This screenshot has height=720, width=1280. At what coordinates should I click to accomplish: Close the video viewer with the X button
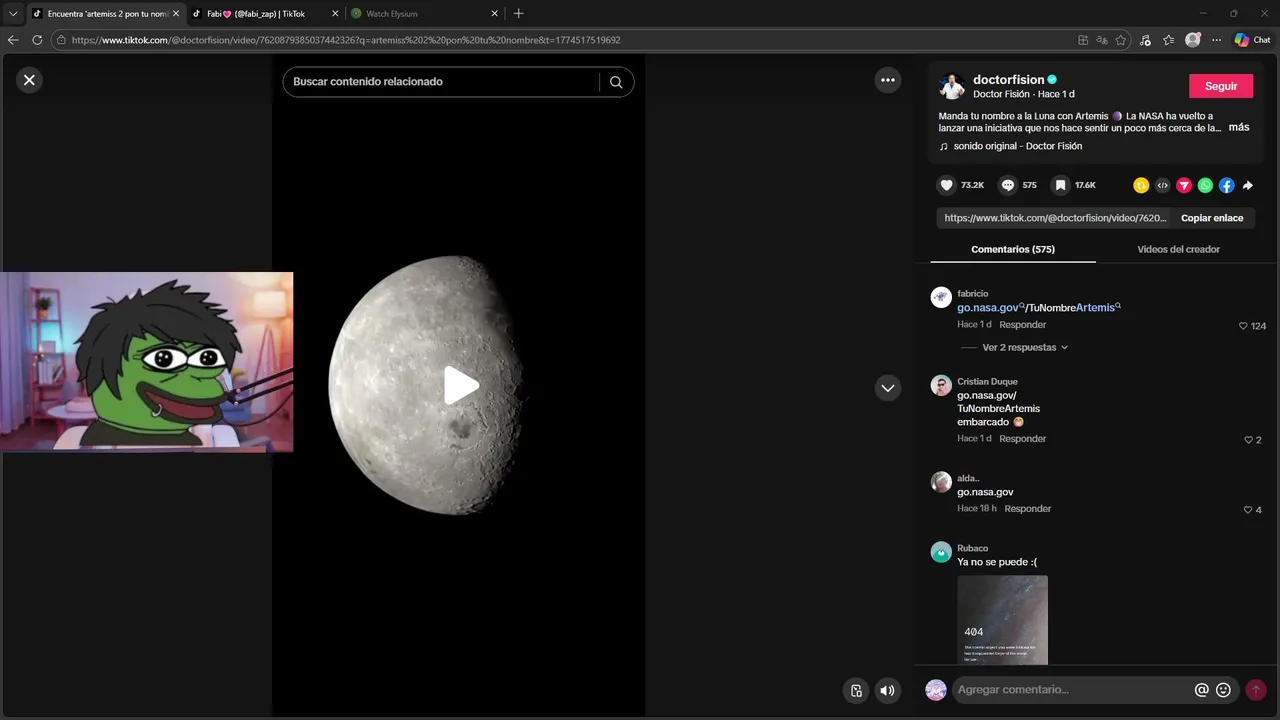coord(29,80)
